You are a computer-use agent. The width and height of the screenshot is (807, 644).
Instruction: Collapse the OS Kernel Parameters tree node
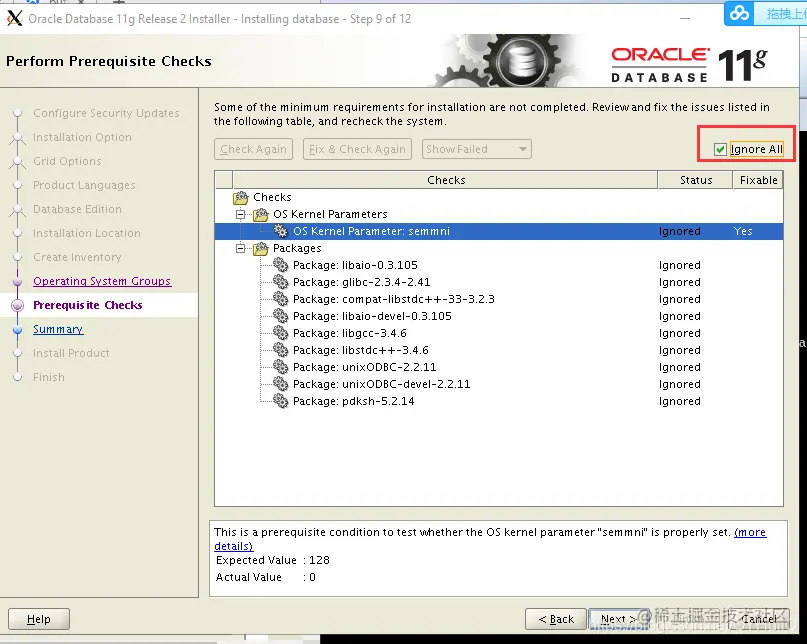tap(240, 214)
